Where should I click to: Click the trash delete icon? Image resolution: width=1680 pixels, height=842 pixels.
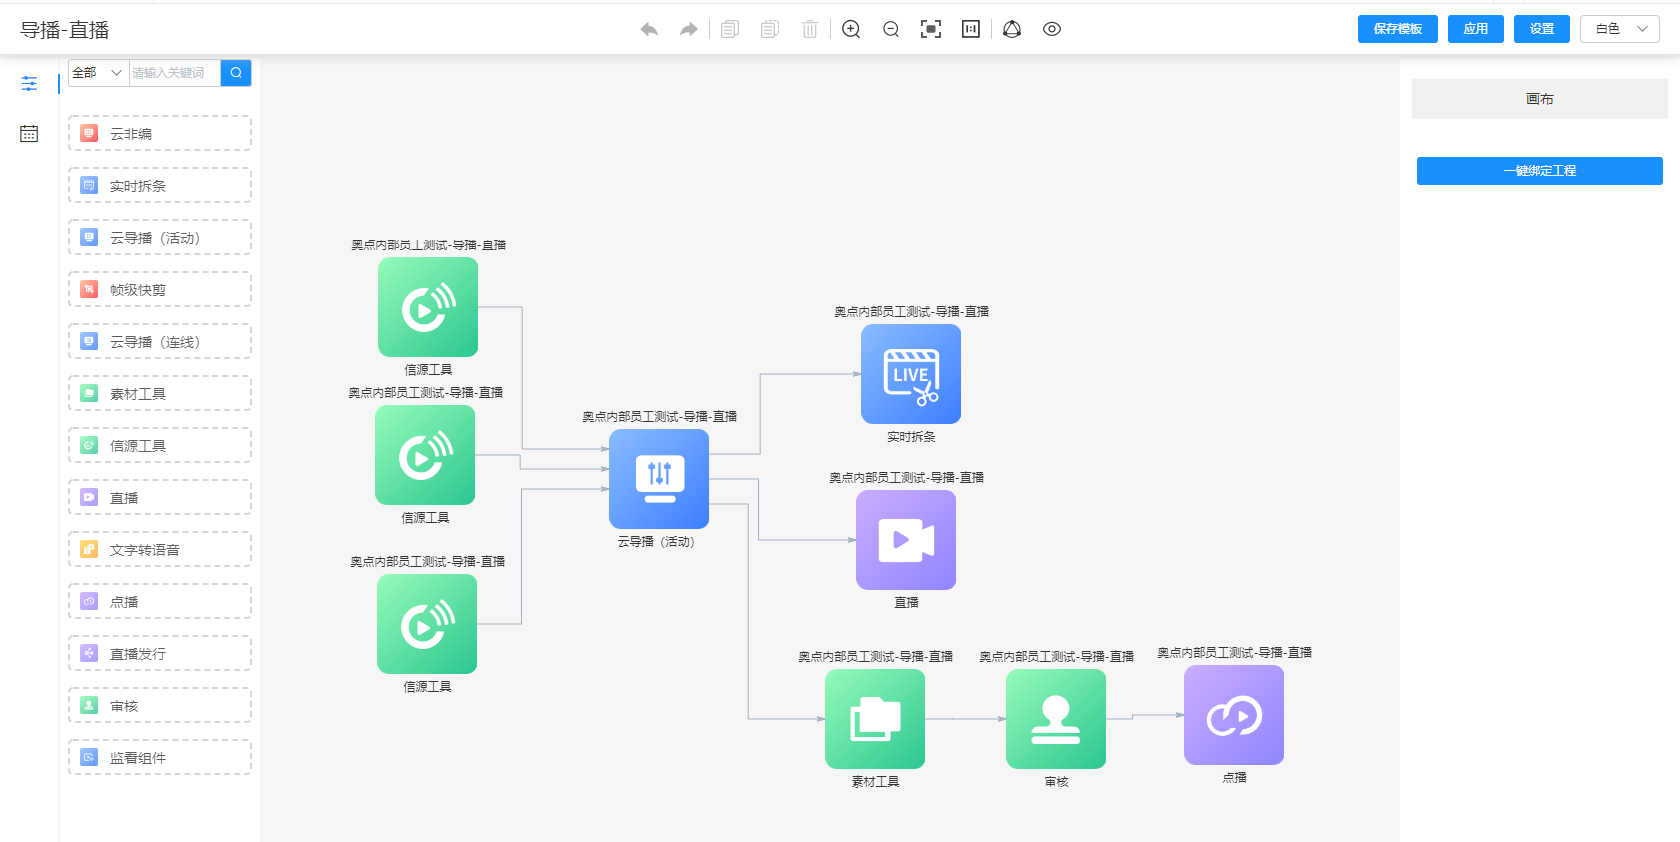point(810,29)
